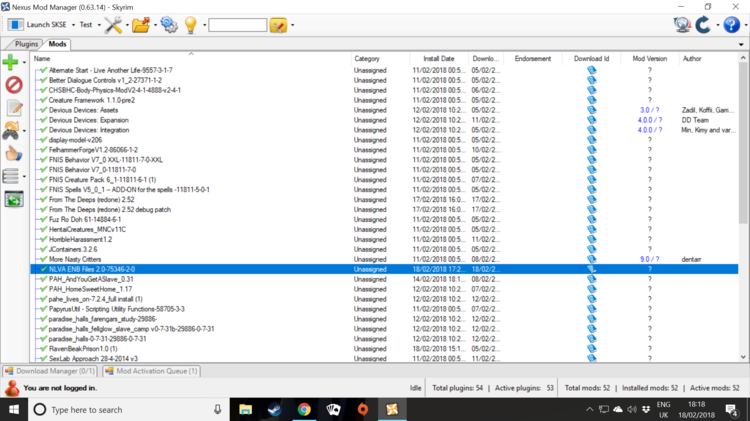The width and height of the screenshot is (750, 421).
Task: Expand the add mod dropdown arrow
Action: point(24,63)
